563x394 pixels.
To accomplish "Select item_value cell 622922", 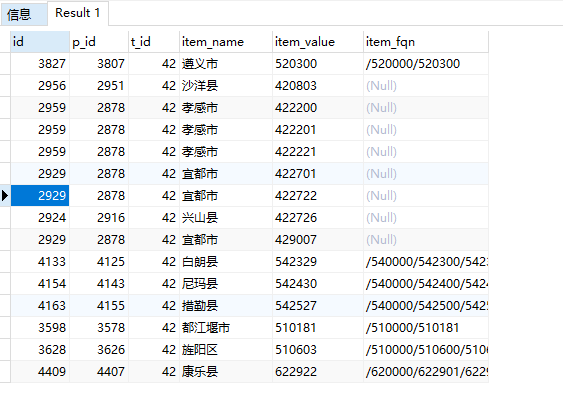I will 318,371.
